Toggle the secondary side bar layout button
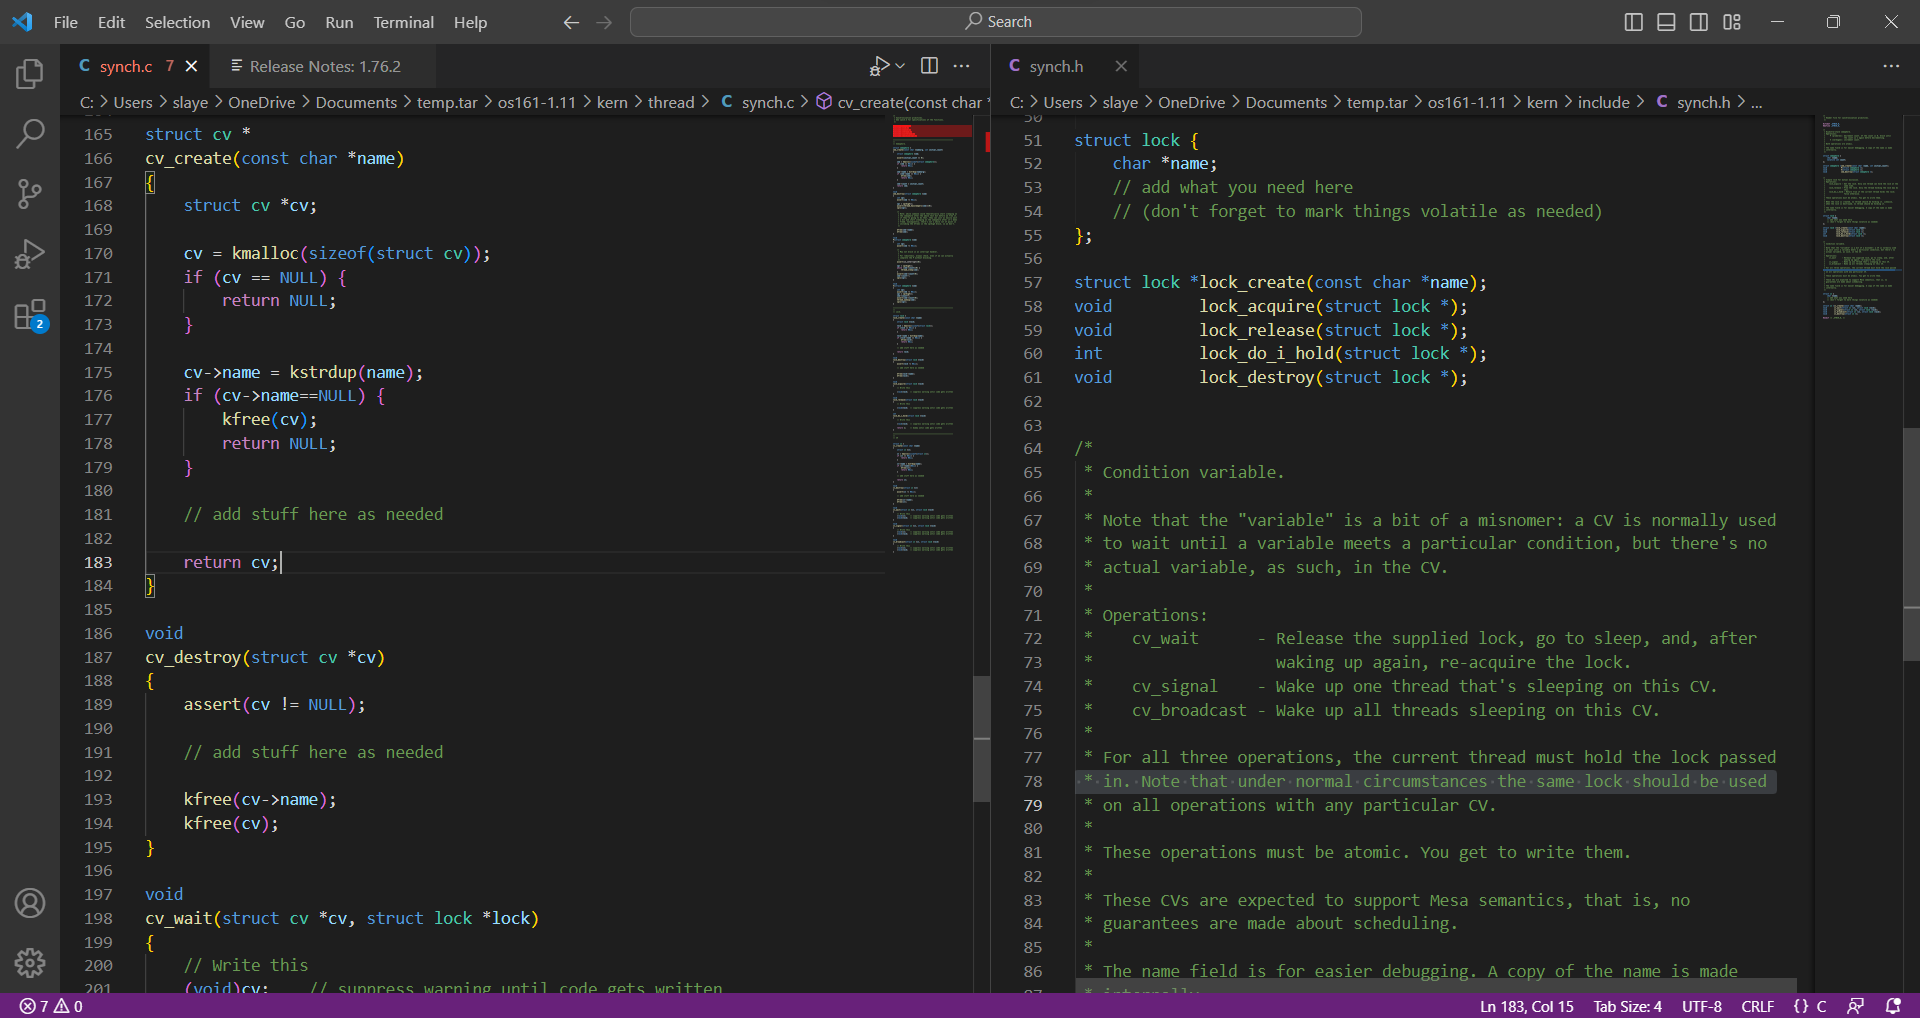 (1699, 22)
